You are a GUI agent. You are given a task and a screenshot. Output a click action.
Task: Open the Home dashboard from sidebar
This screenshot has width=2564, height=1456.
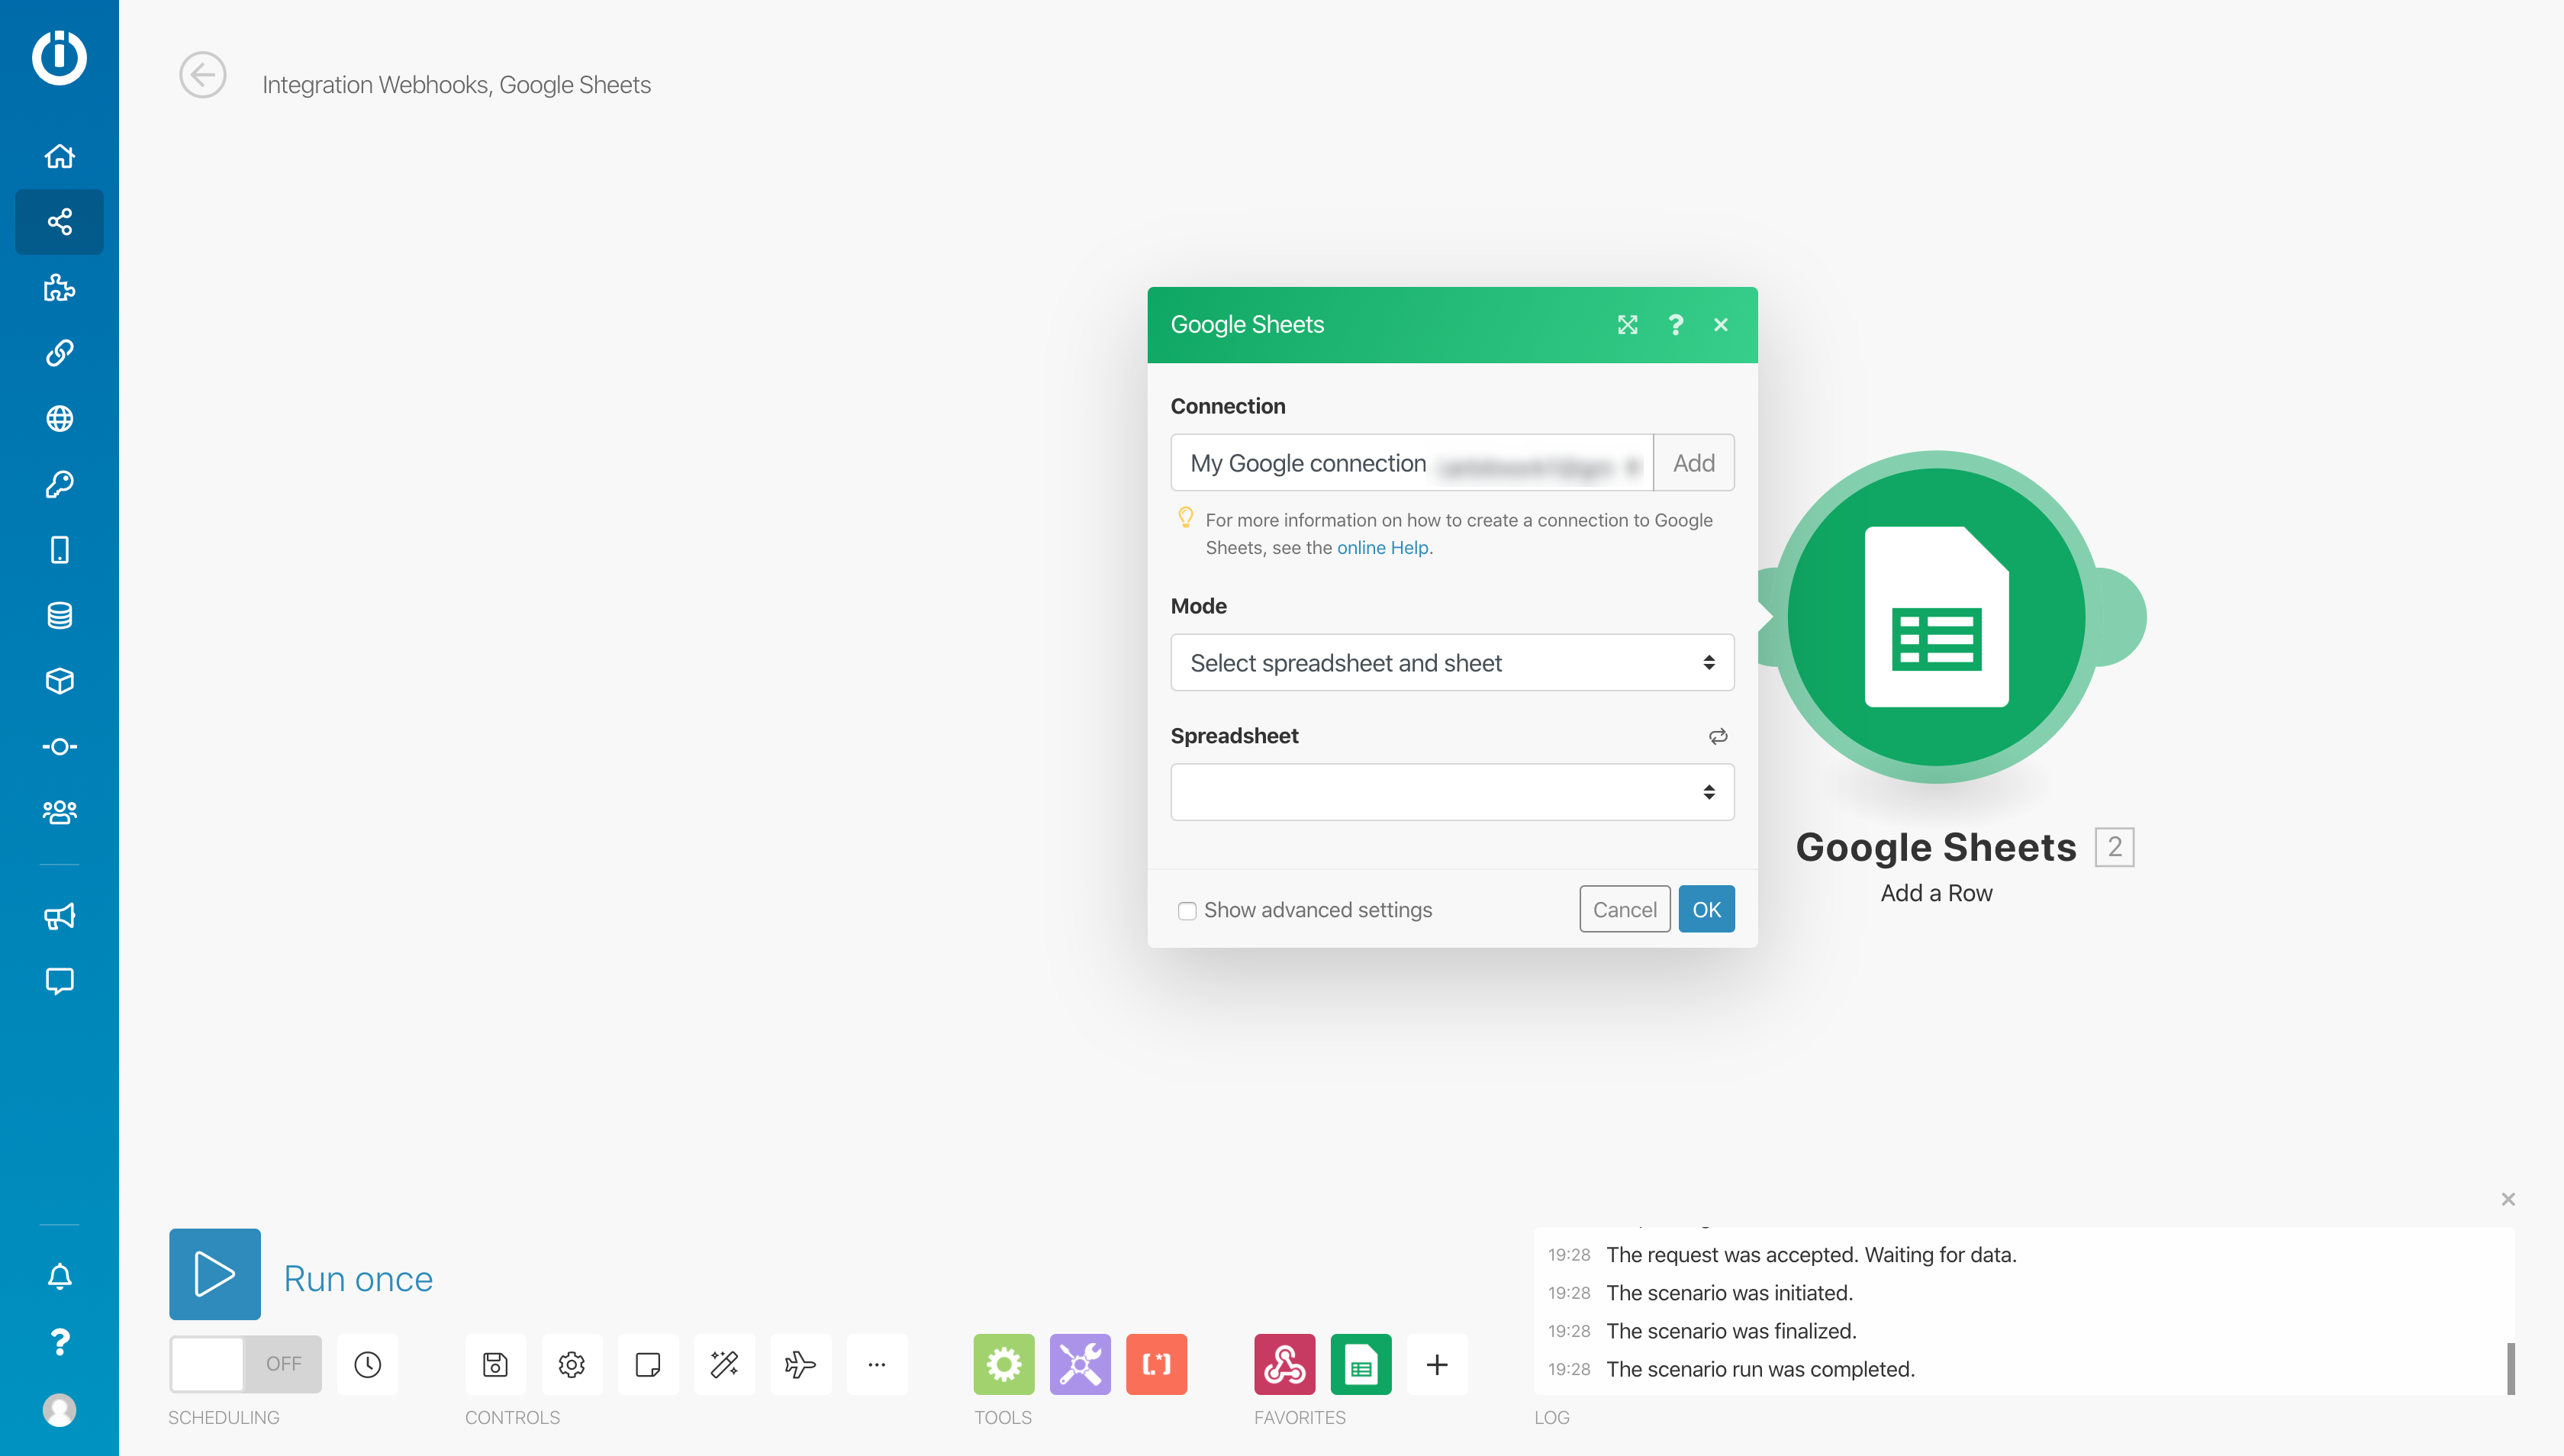tap(59, 156)
